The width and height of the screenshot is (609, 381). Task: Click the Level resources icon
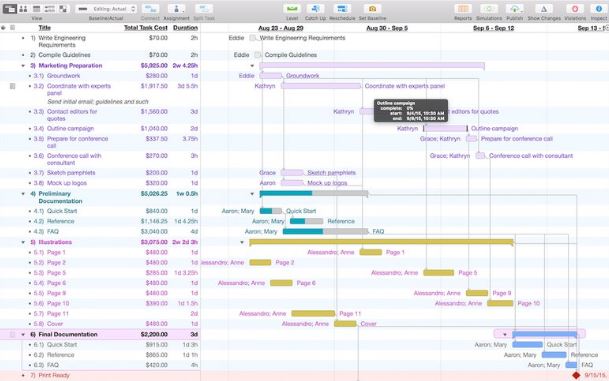pos(292,9)
